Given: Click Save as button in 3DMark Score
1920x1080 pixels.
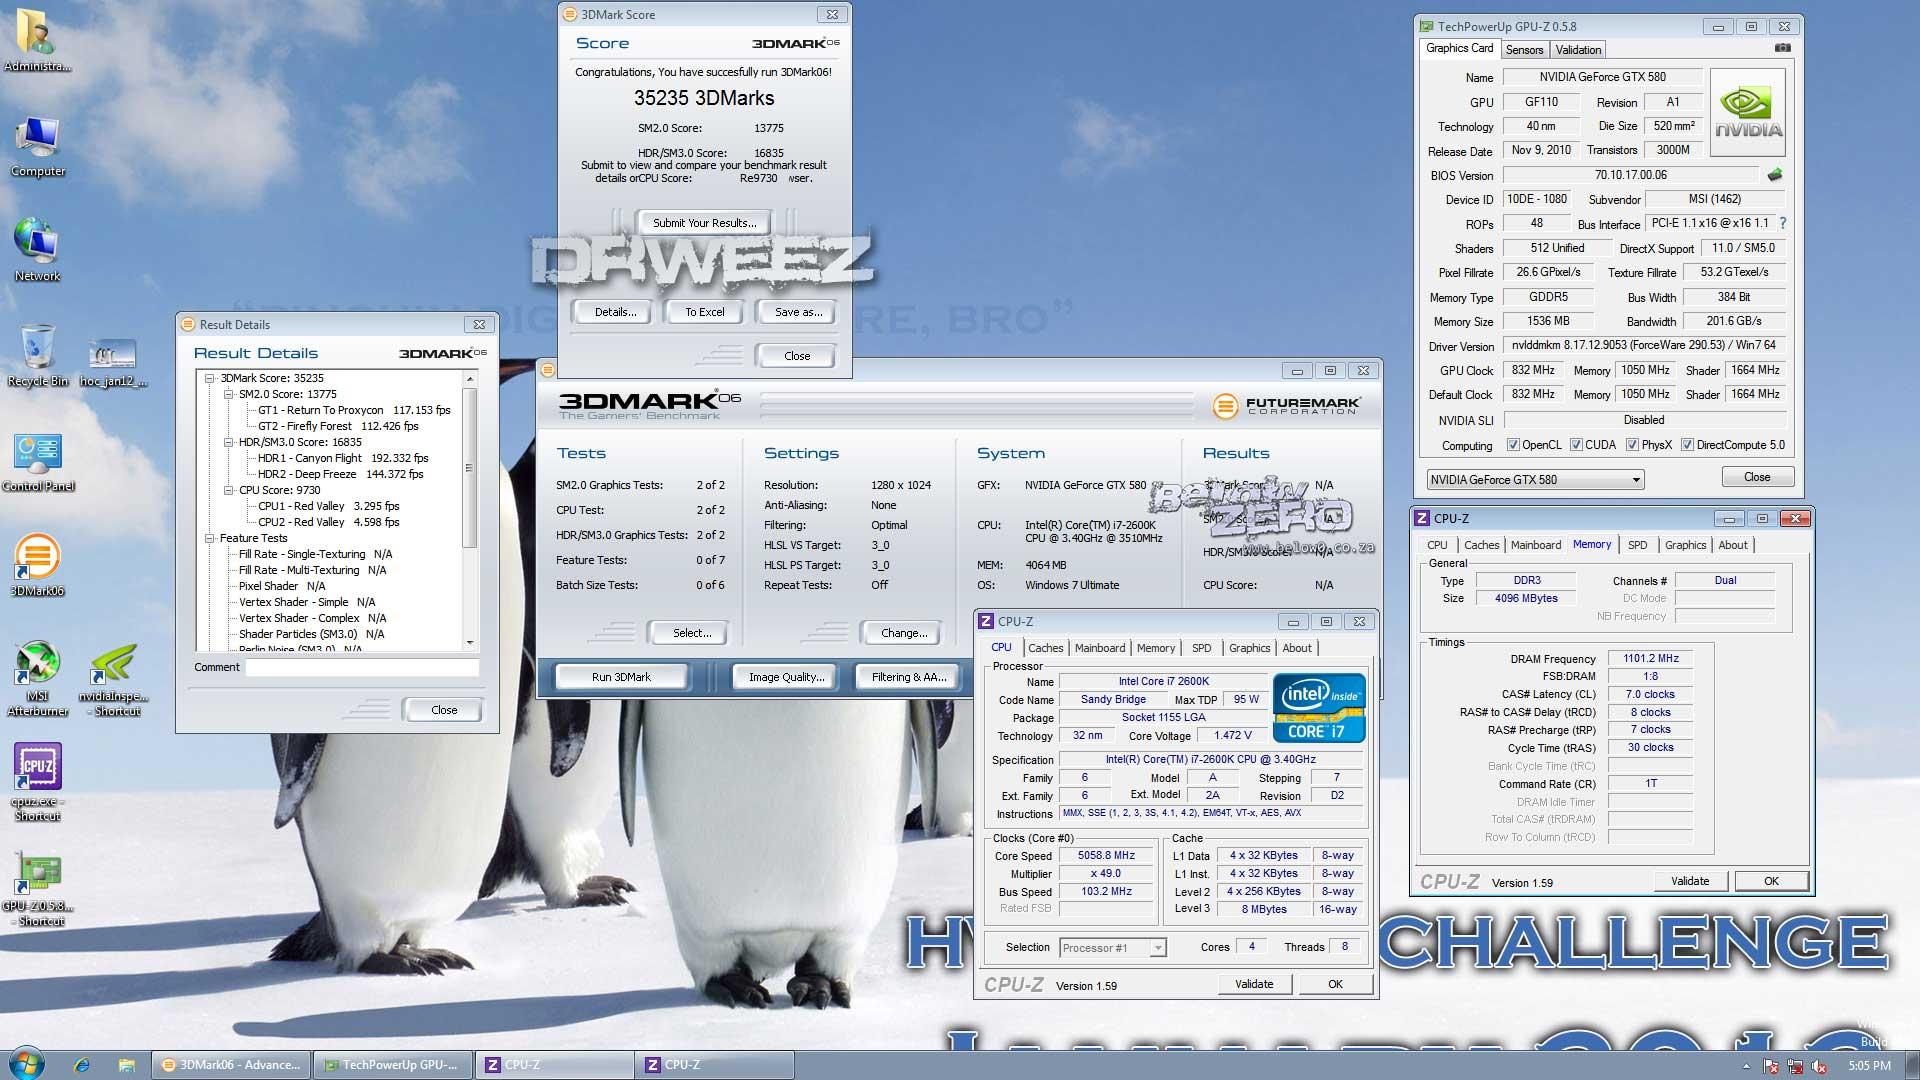Looking at the screenshot, I should coord(798,312).
